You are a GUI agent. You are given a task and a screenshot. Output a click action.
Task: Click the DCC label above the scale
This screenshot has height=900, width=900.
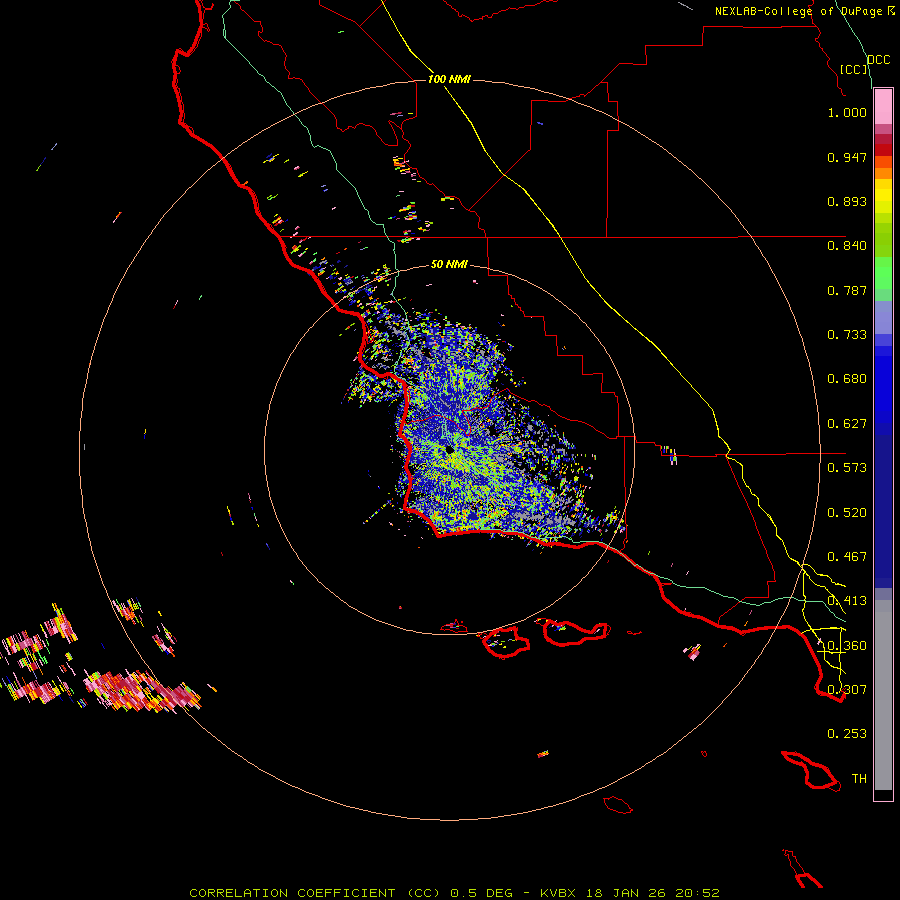(879, 60)
